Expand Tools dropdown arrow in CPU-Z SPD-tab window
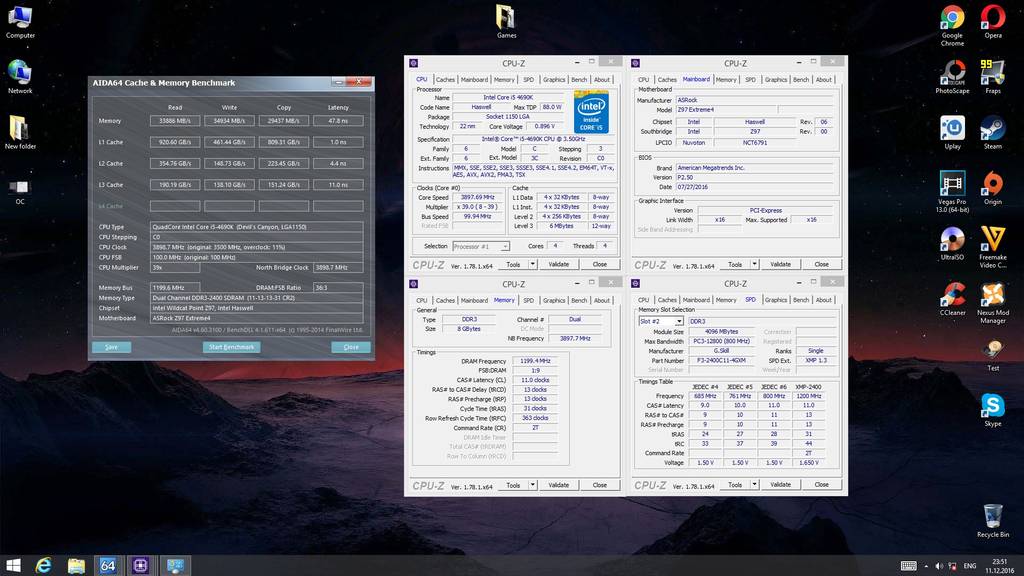 click(755, 485)
